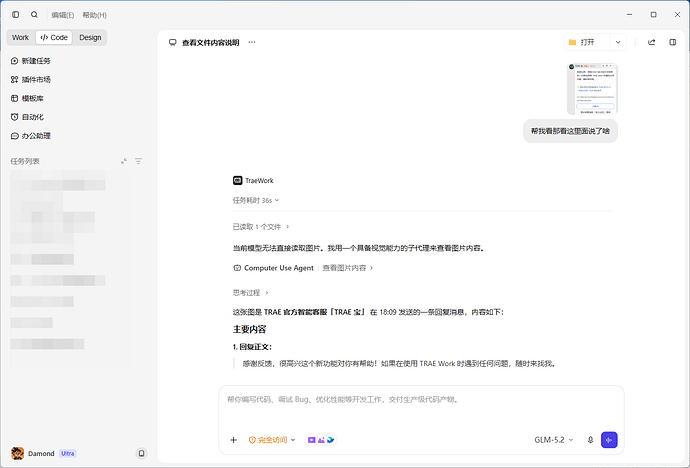
Task: Toggle the sidebar panel icon
Action: click(15, 15)
